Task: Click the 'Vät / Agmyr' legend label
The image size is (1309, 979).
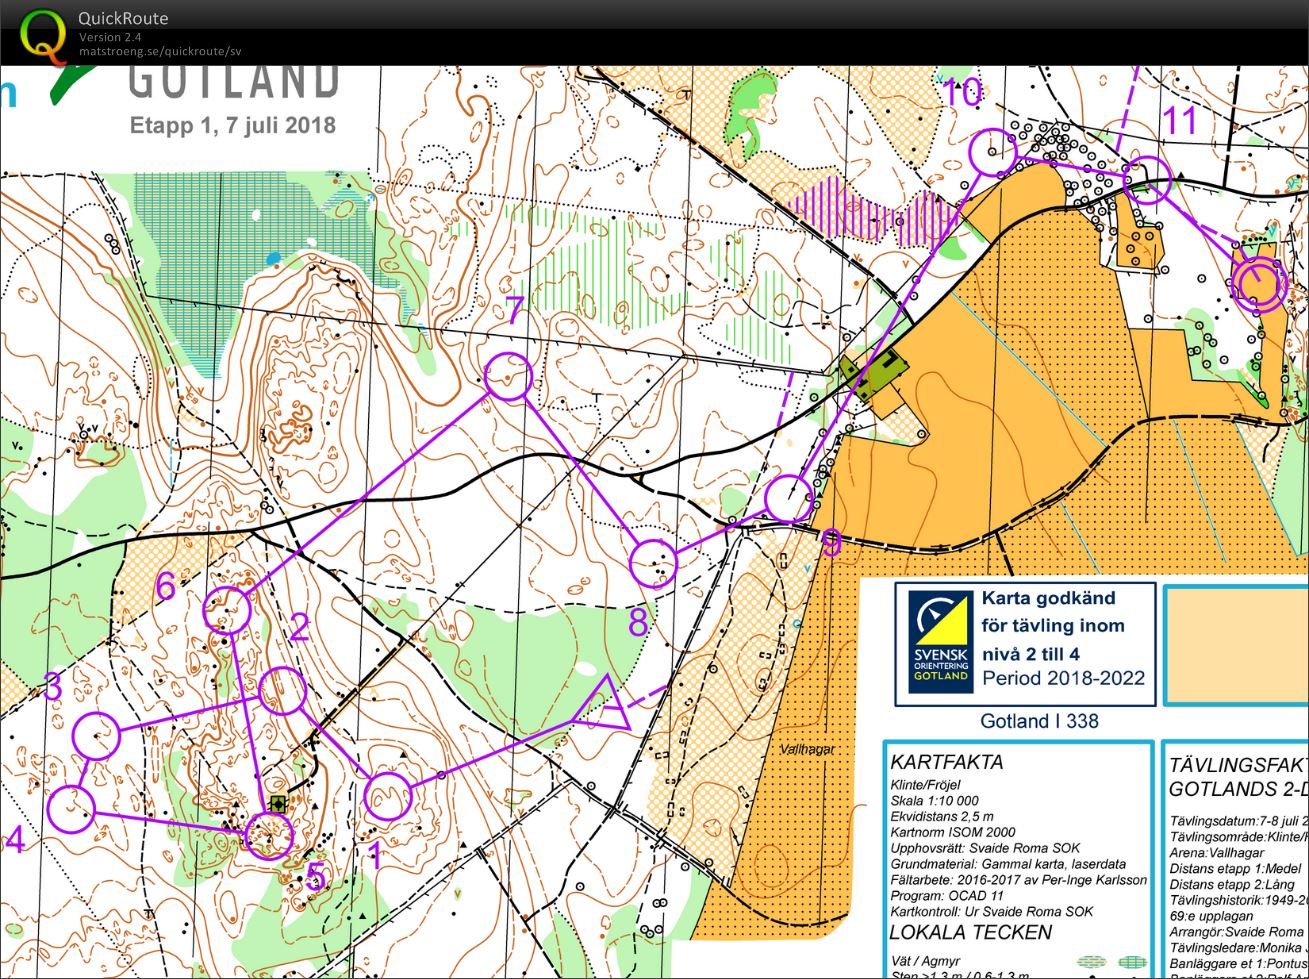Action: pos(926,961)
